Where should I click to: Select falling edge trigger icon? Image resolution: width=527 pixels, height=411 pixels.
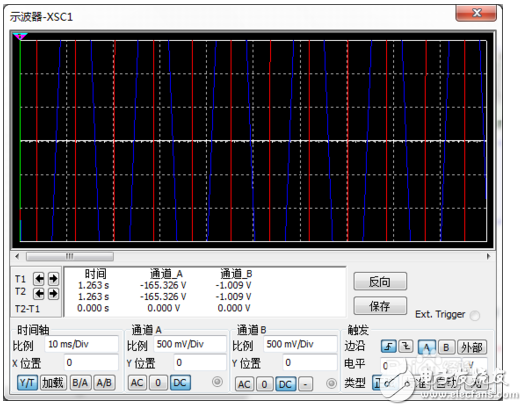(x=406, y=346)
